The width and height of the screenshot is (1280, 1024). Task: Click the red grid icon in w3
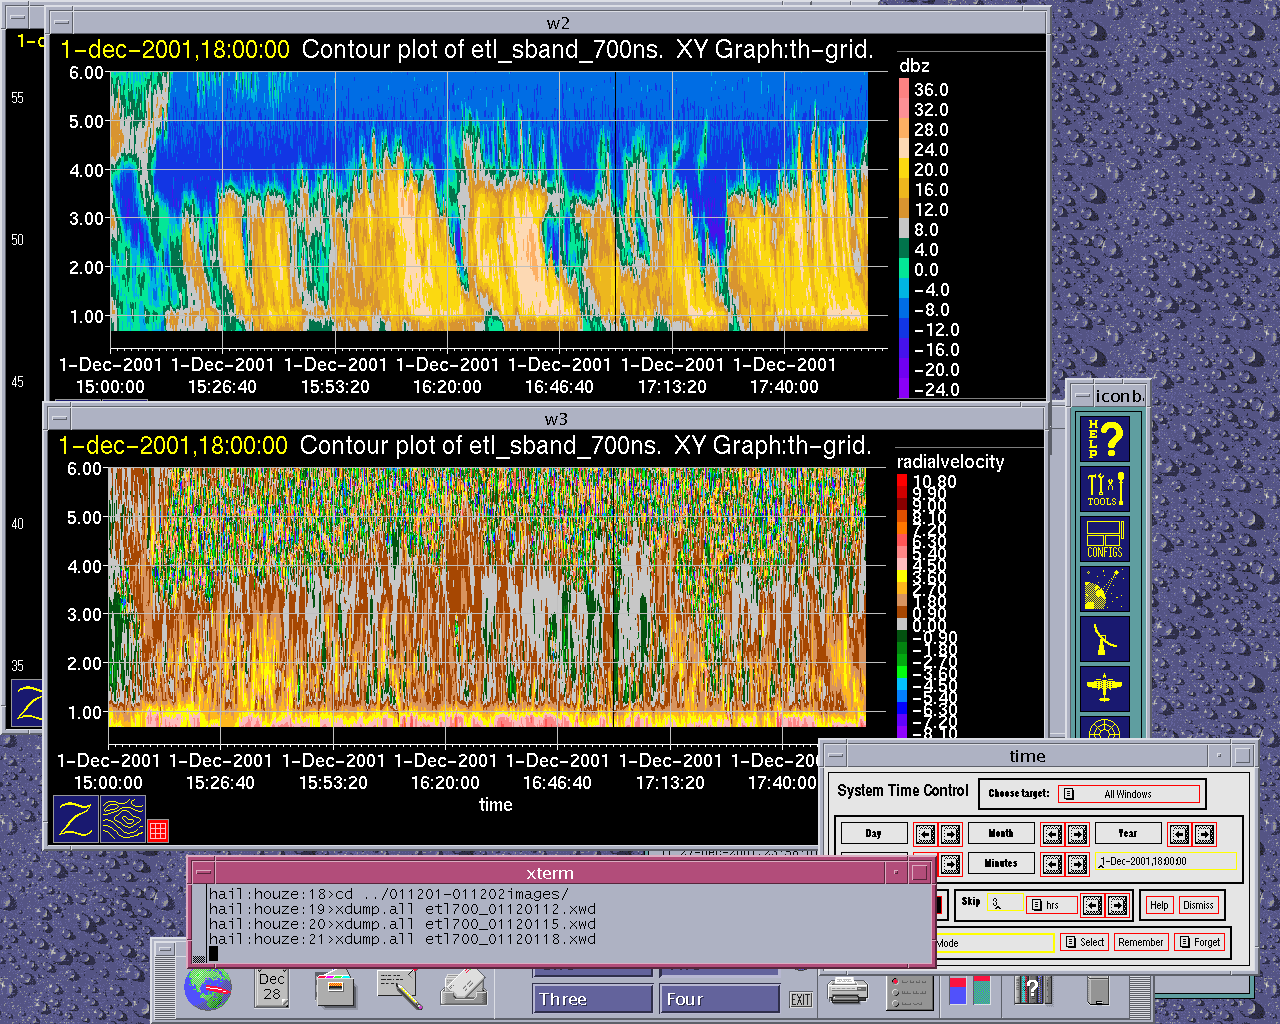click(158, 830)
